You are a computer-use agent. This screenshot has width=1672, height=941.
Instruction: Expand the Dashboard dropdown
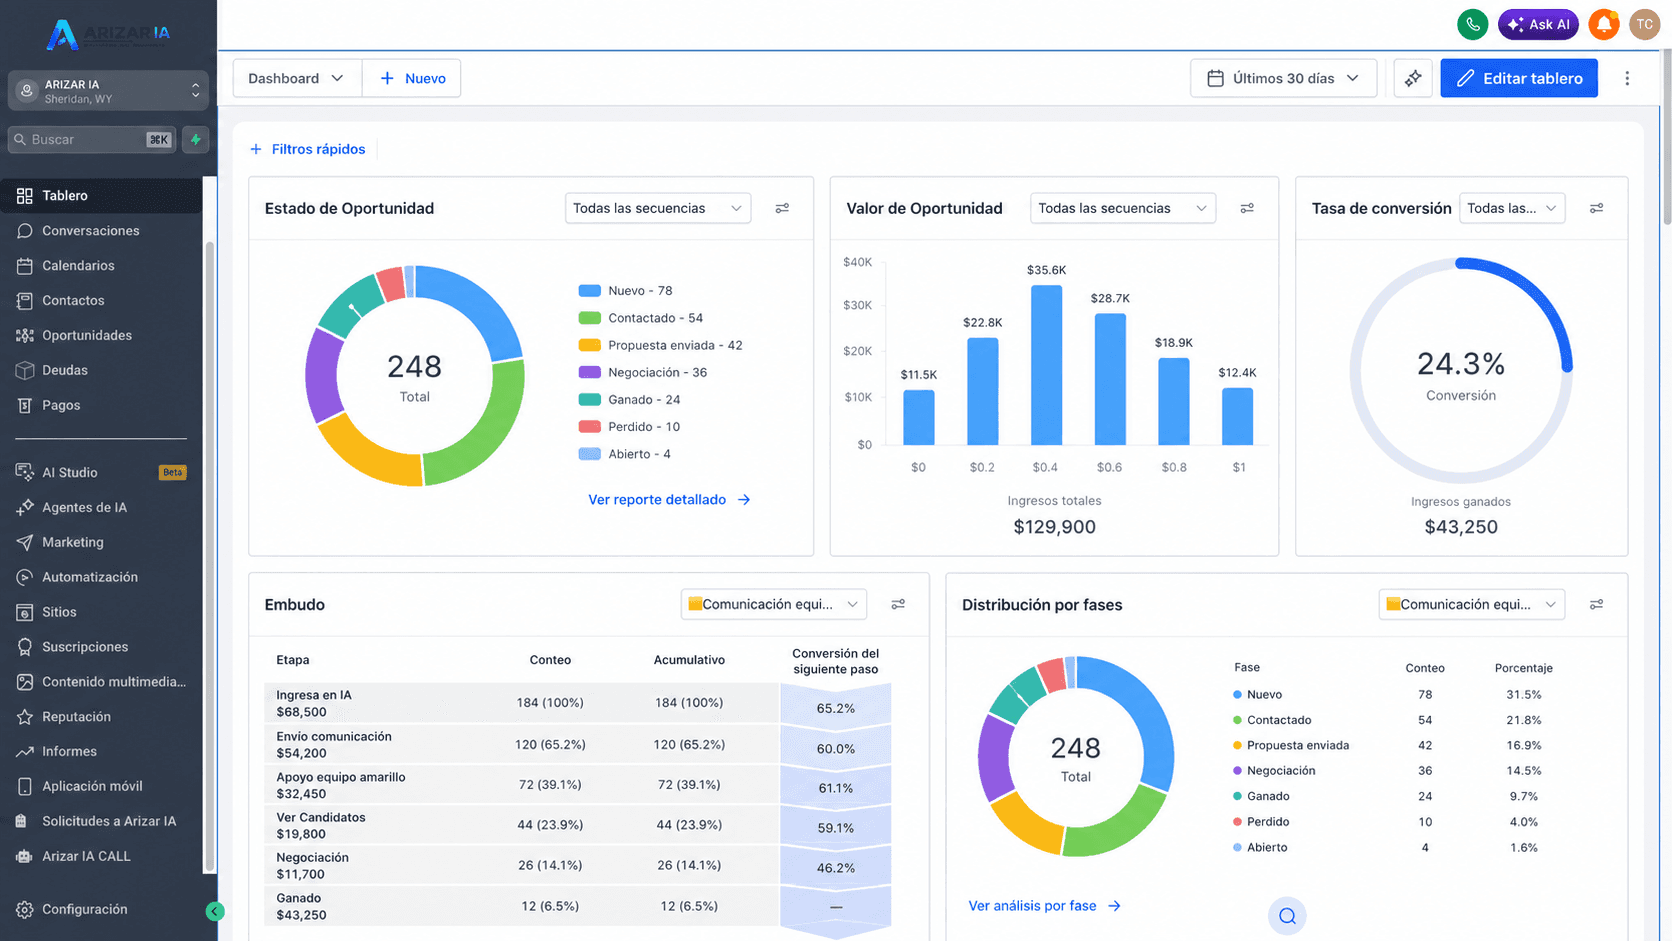tap(297, 78)
